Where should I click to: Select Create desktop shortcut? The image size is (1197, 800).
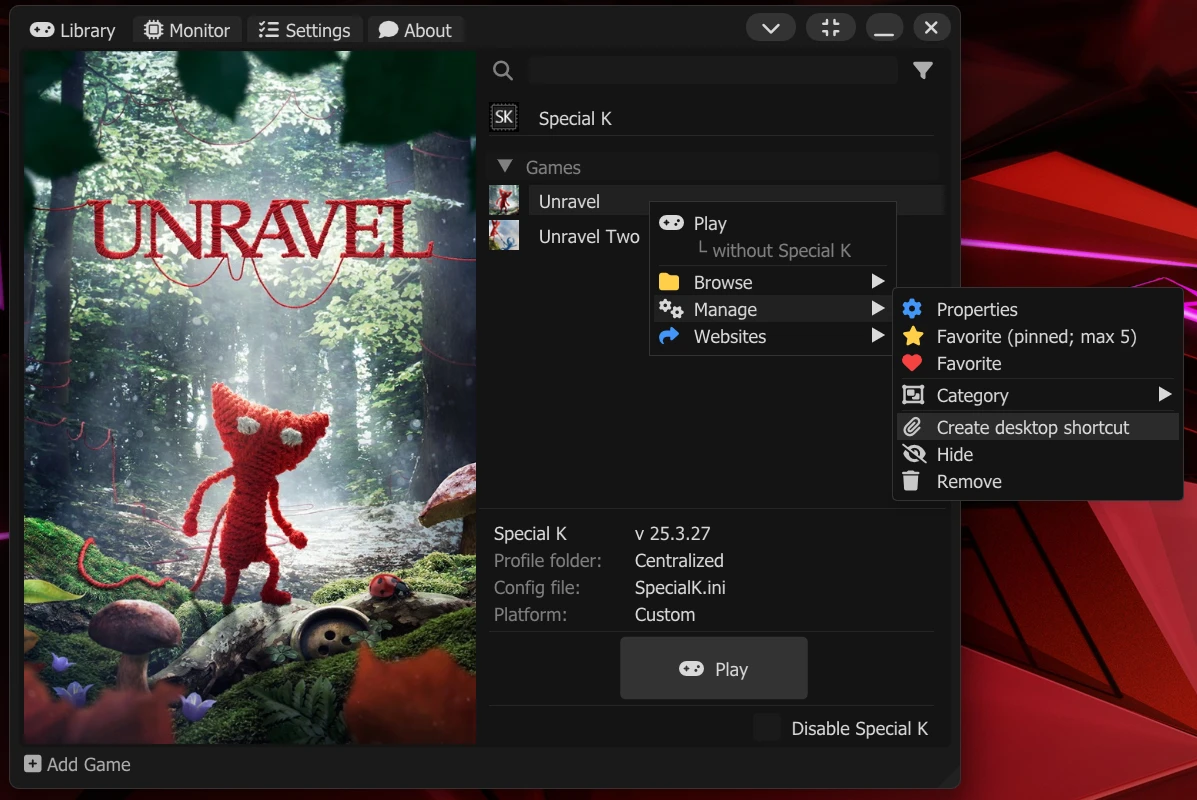[1038, 427]
